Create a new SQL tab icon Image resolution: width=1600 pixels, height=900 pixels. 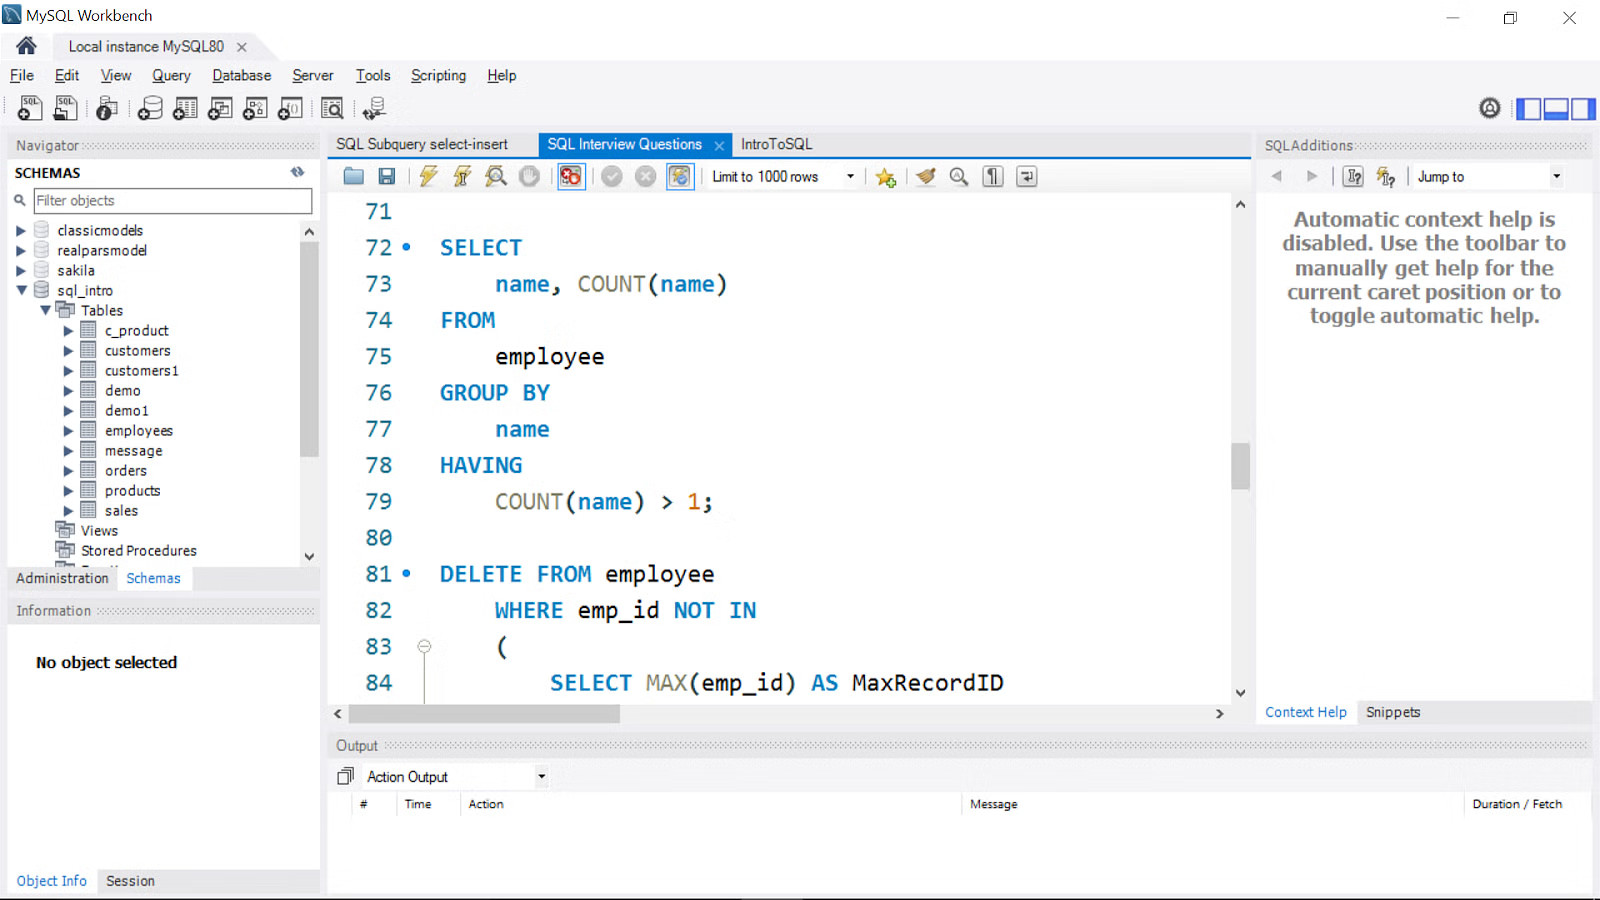(x=30, y=108)
